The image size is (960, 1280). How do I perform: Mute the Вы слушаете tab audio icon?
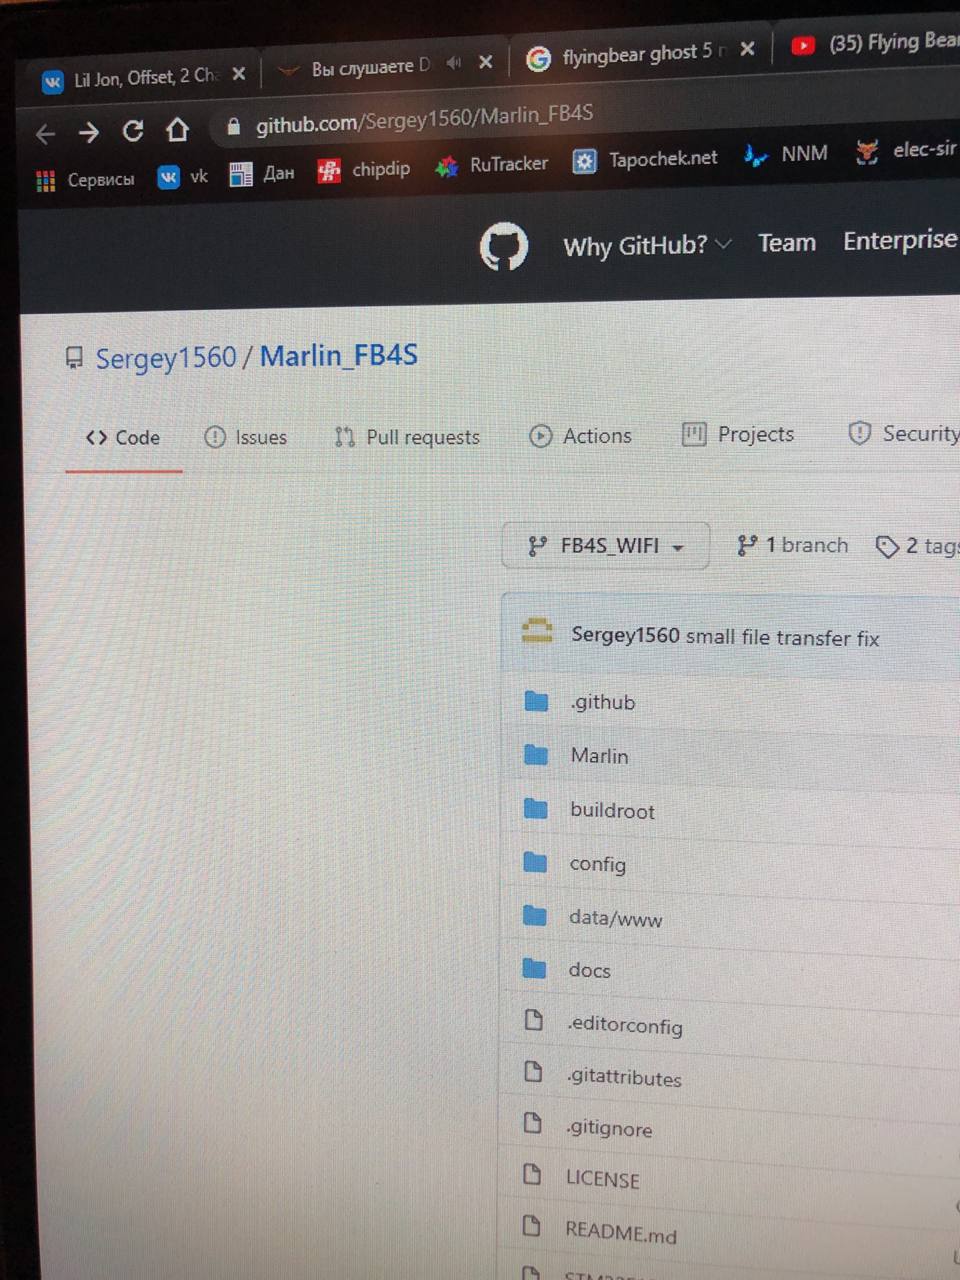[x=454, y=63]
